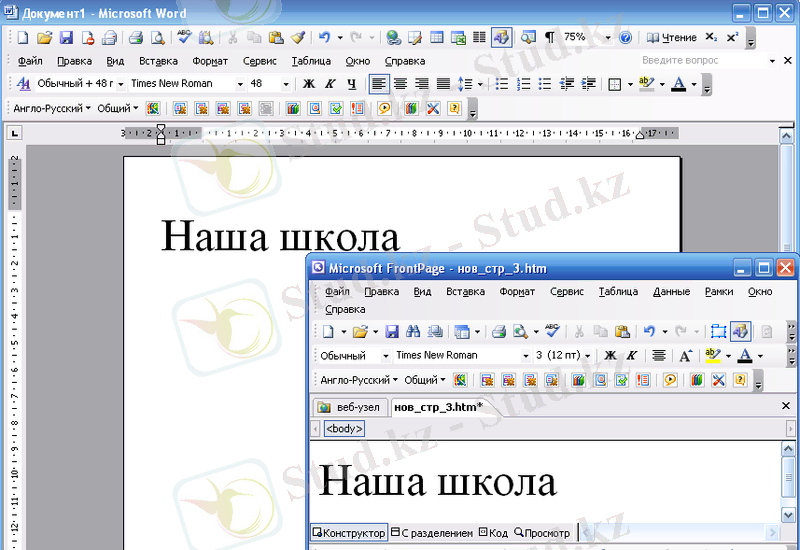This screenshot has width=800, height=550.
Task: Open Word Help question mark icon
Action: click(x=625, y=37)
